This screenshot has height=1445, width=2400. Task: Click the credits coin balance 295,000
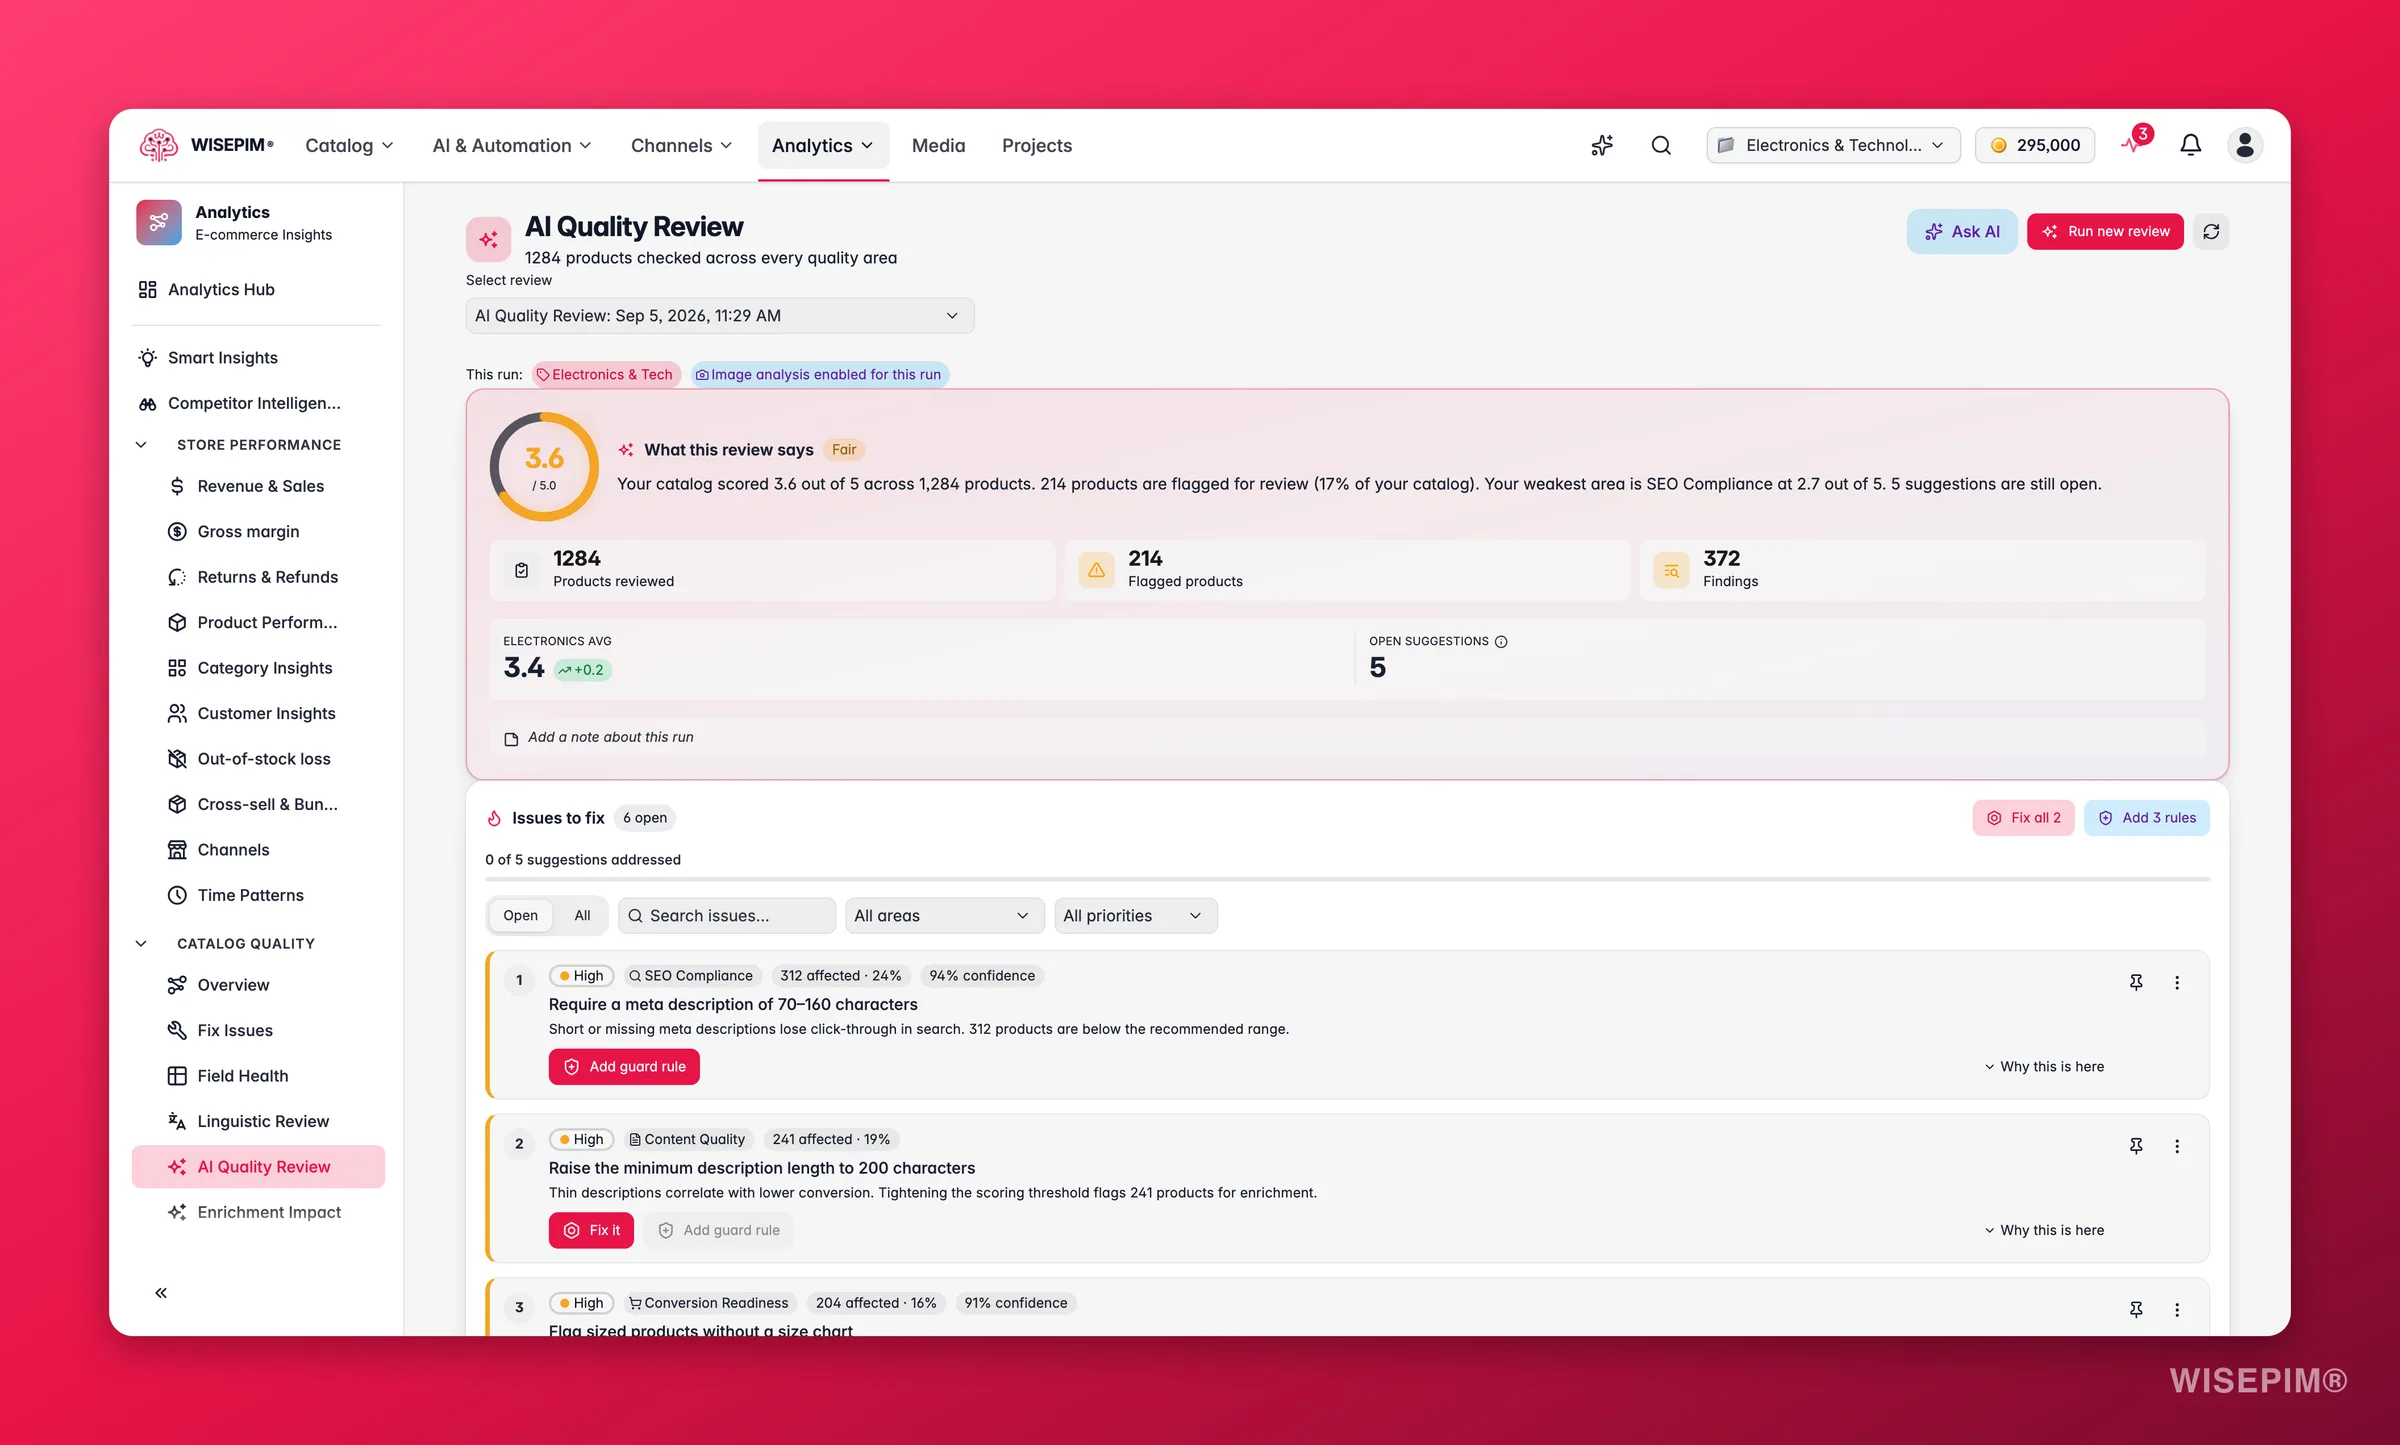point(2035,145)
